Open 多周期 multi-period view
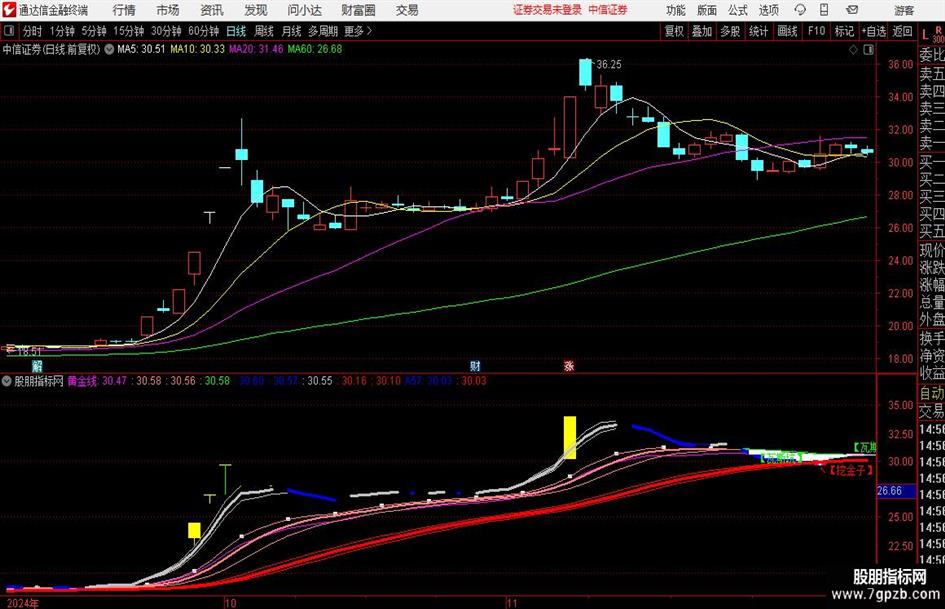This screenshot has width=945, height=609. [323, 31]
